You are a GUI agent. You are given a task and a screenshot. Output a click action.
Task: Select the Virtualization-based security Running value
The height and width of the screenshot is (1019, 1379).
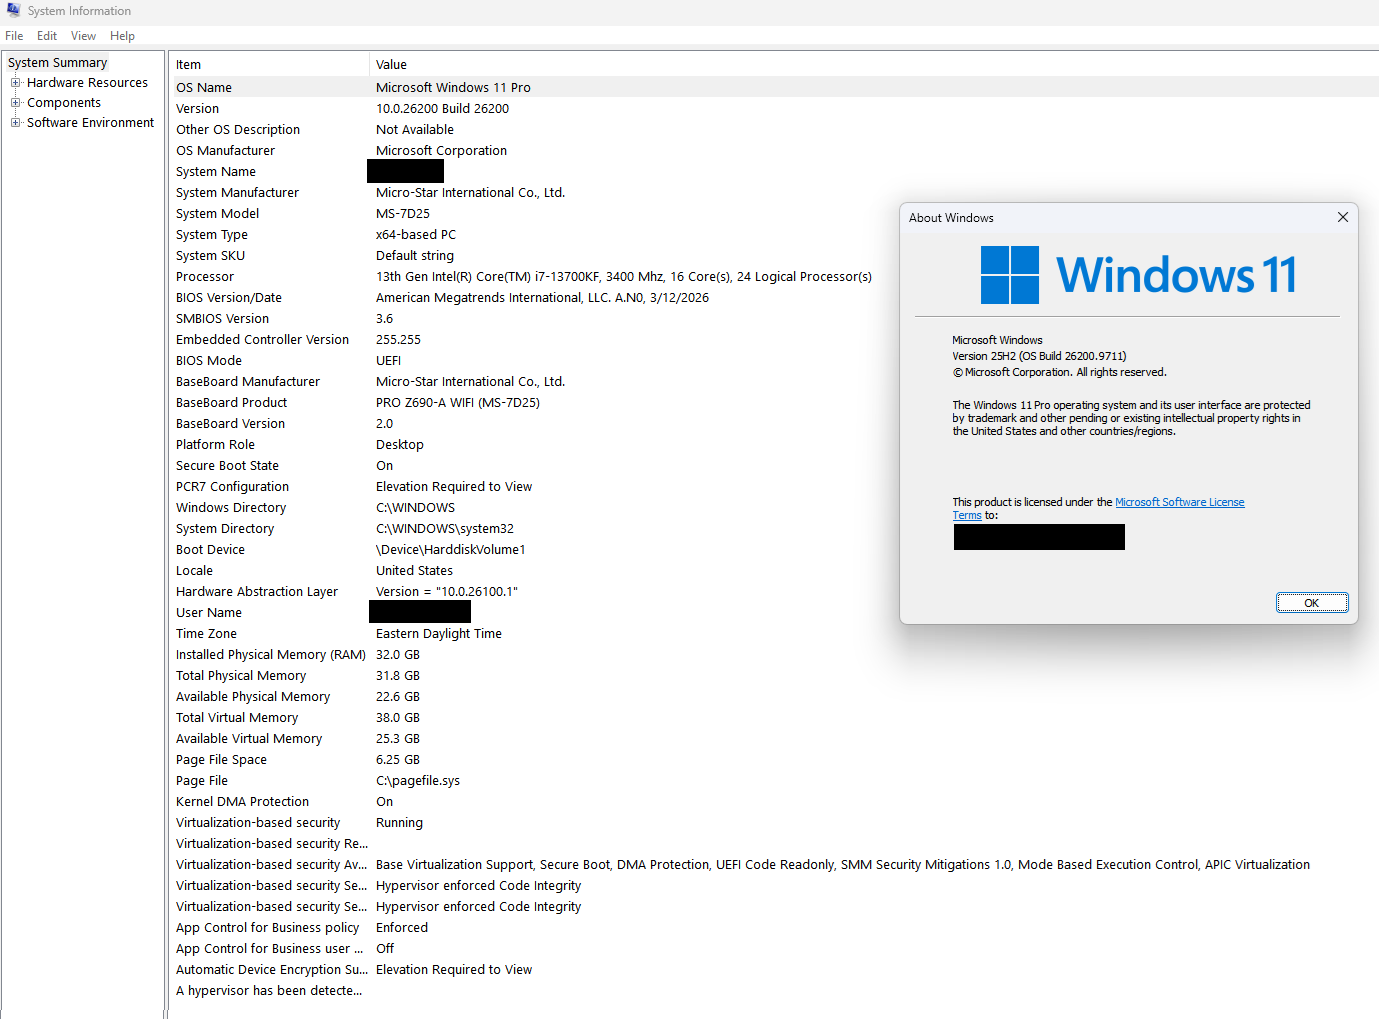(399, 823)
